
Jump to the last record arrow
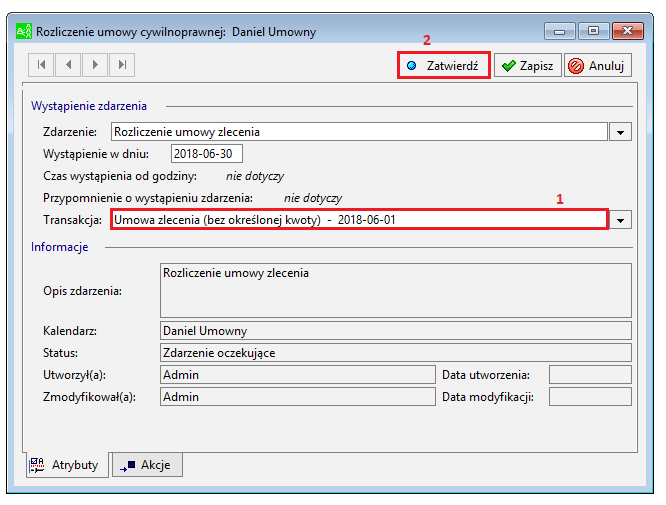pyautogui.click(x=122, y=65)
